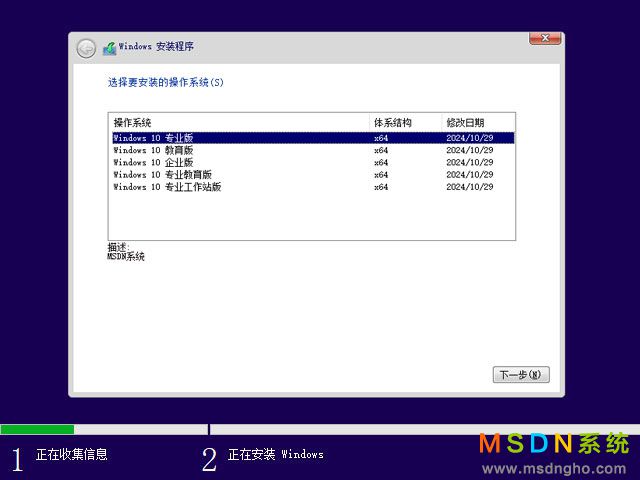Select Windows 10 专业教育版 row
Viewport: 640px width, 480px height.
313,175
